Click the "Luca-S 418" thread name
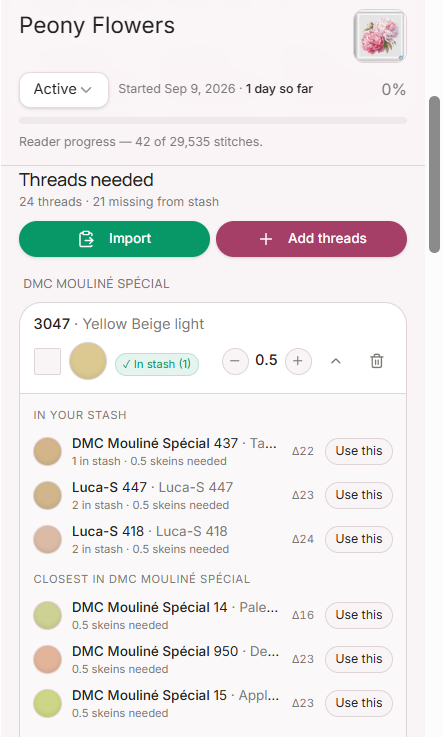Image resolution: width=442 pixels, height=737 pixels. coord(108,531)
